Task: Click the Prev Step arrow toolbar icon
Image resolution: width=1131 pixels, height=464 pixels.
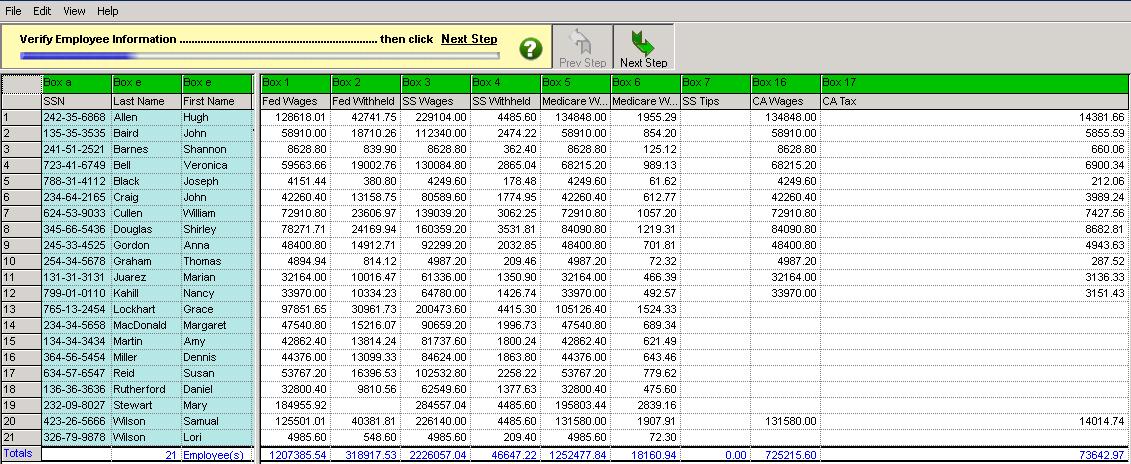Action: coord(582,48)
